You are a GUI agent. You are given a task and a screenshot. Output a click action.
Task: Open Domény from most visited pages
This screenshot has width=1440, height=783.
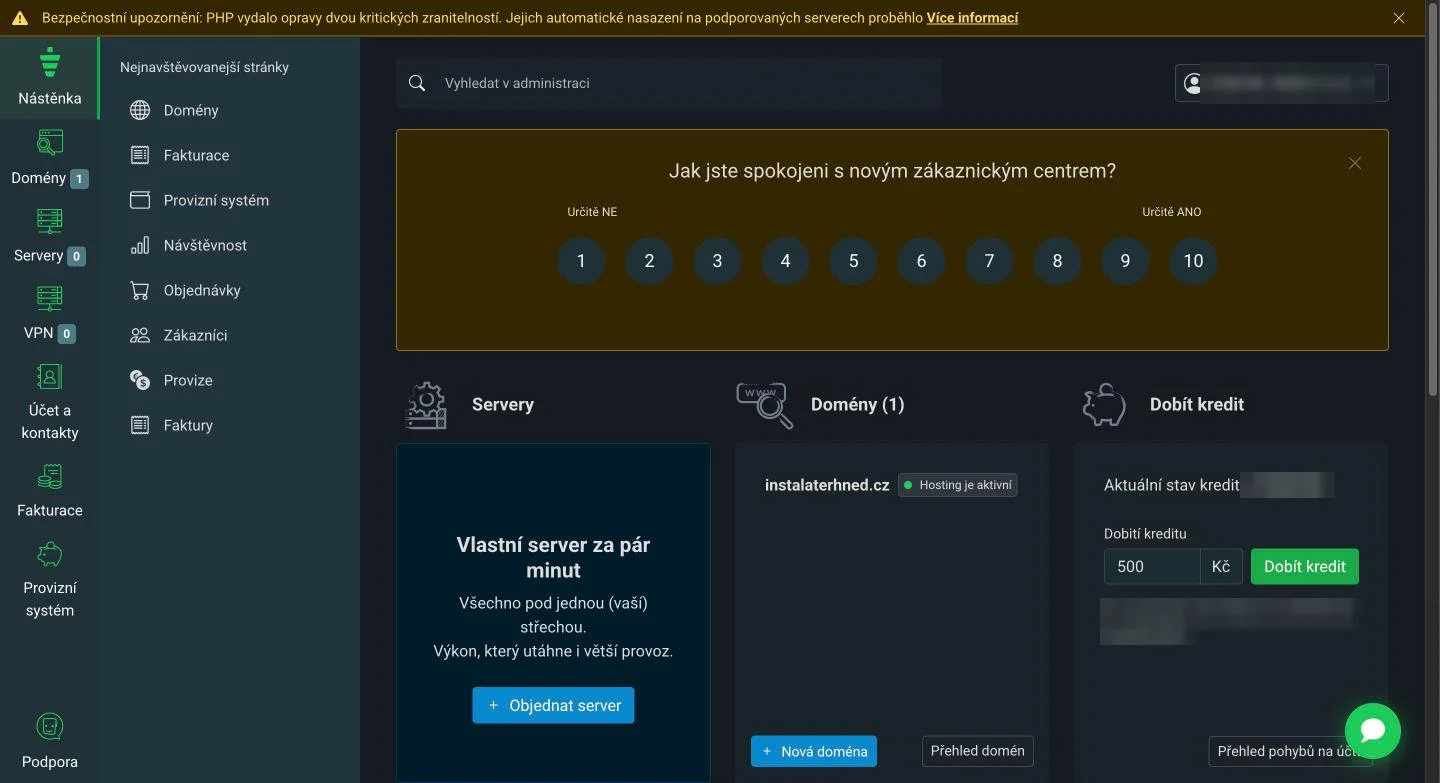coord(191,110)
